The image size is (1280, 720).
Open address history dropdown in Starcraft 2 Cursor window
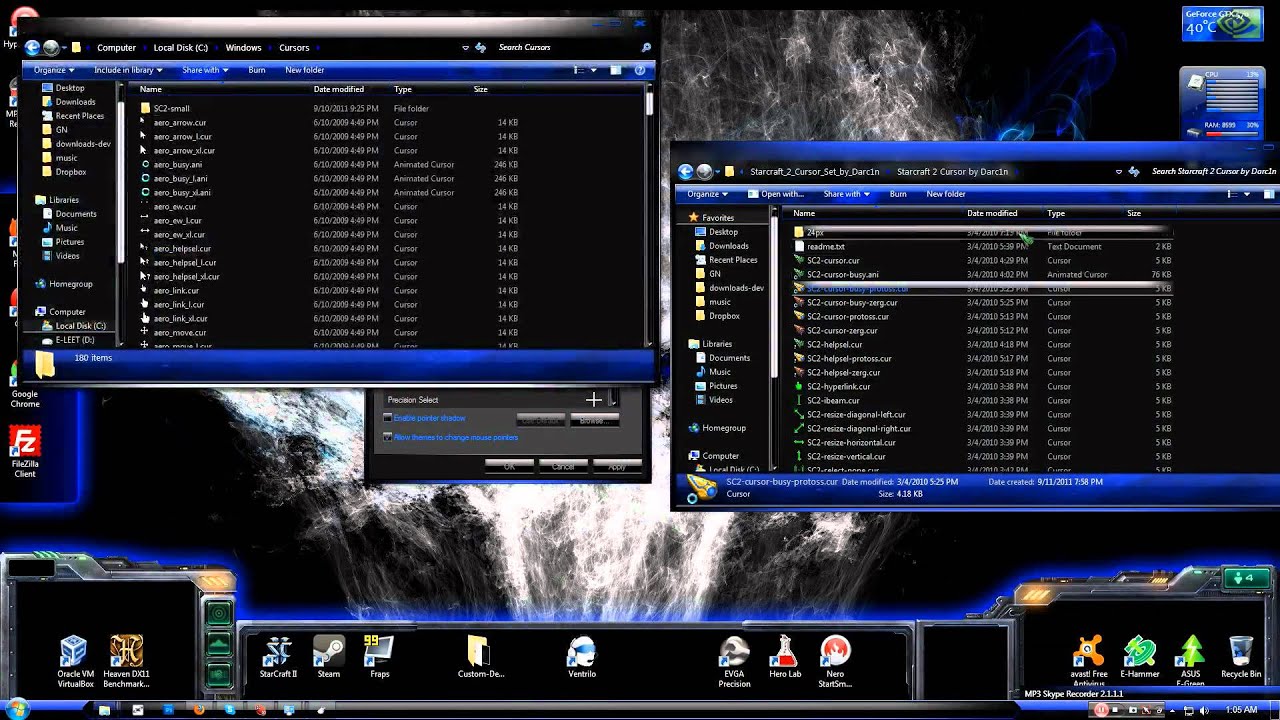1118,171
